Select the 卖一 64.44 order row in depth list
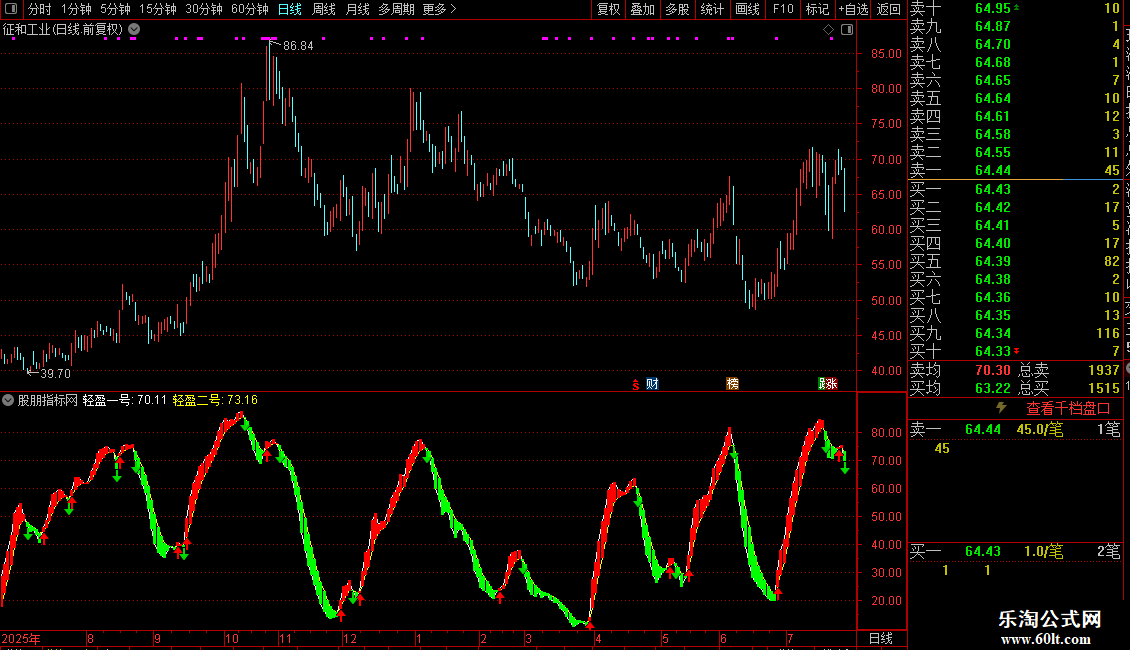This screenshot has width=1130, height=650. click(1015, 171)
